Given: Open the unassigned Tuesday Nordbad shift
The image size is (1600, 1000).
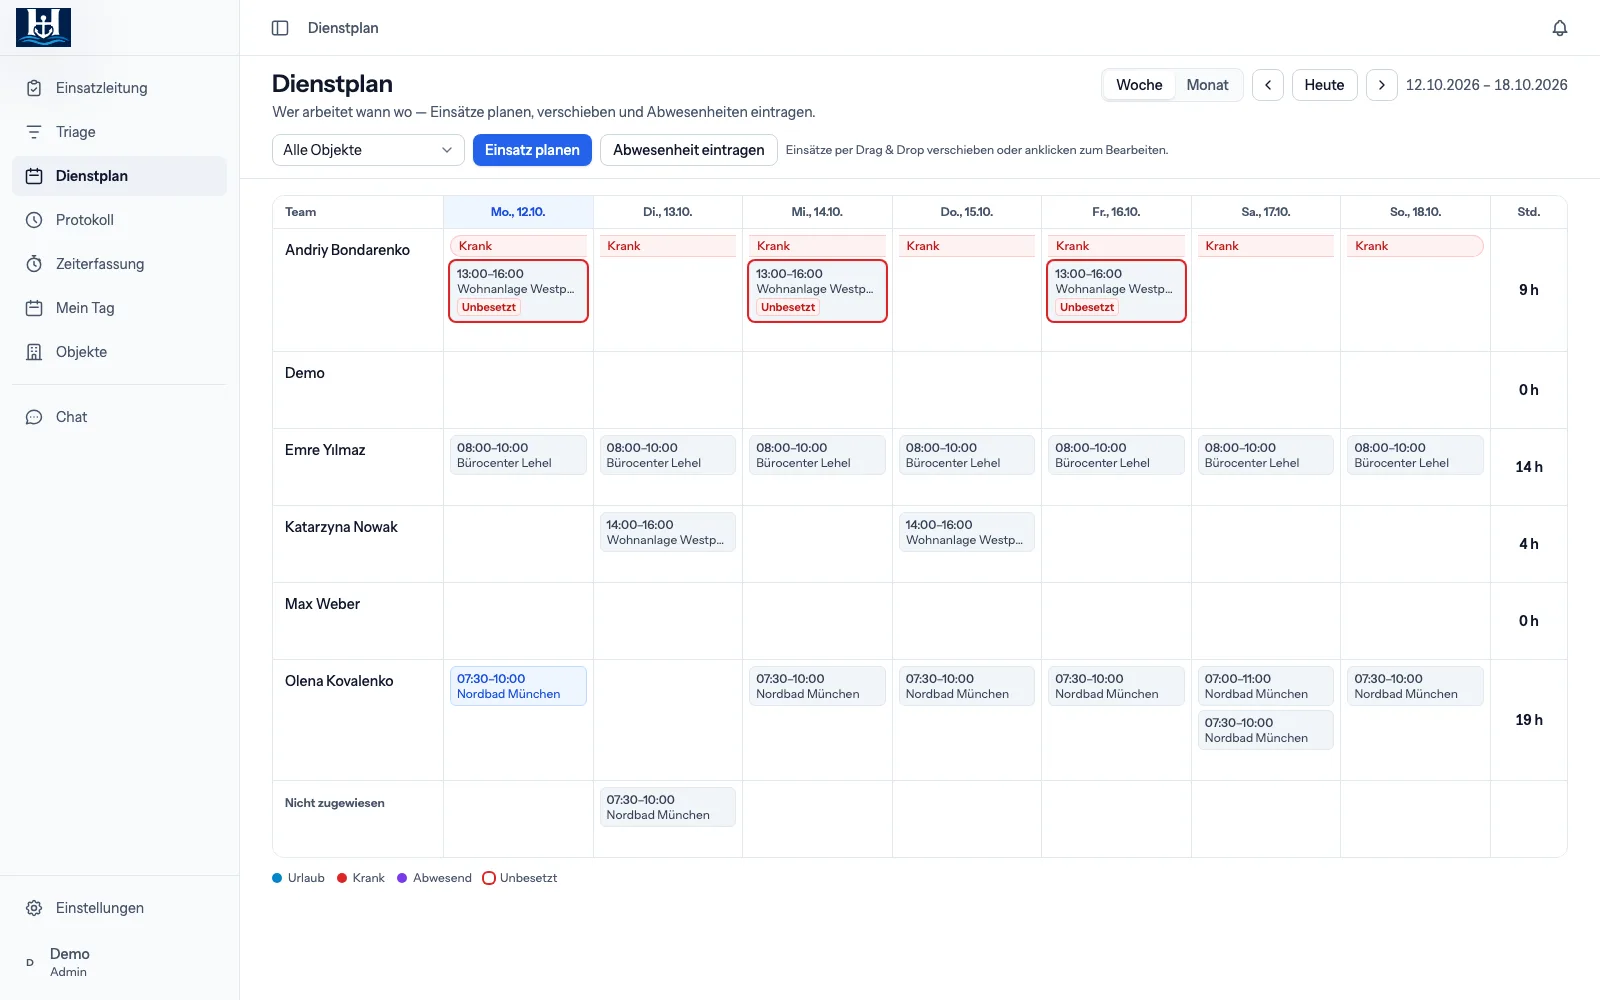Looking at the screenshot, I should point(667,807).
